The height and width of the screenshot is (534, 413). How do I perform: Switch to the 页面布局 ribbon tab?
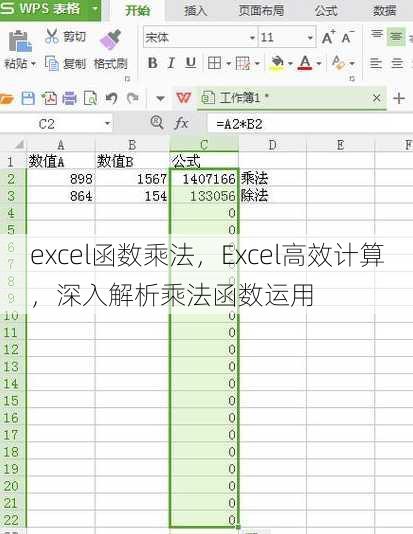(261, 11)
